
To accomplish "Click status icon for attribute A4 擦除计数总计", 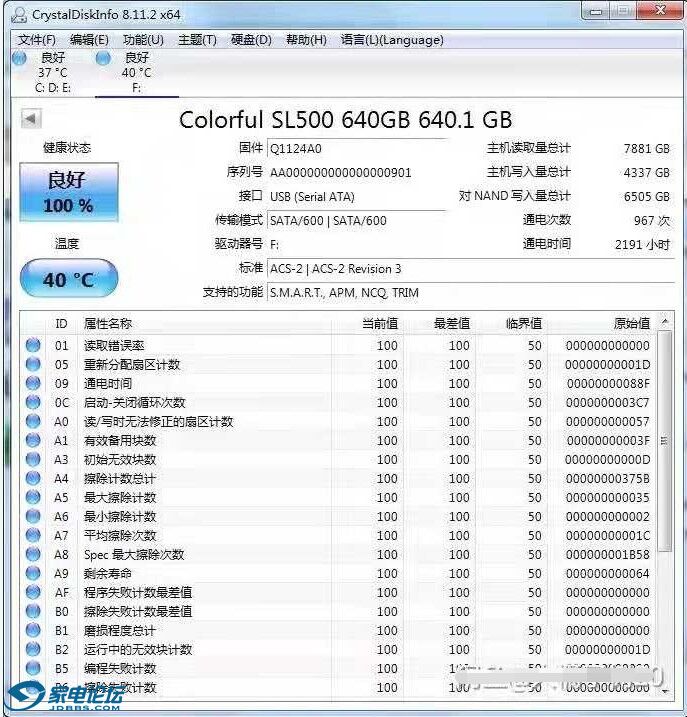I will 33,478.
